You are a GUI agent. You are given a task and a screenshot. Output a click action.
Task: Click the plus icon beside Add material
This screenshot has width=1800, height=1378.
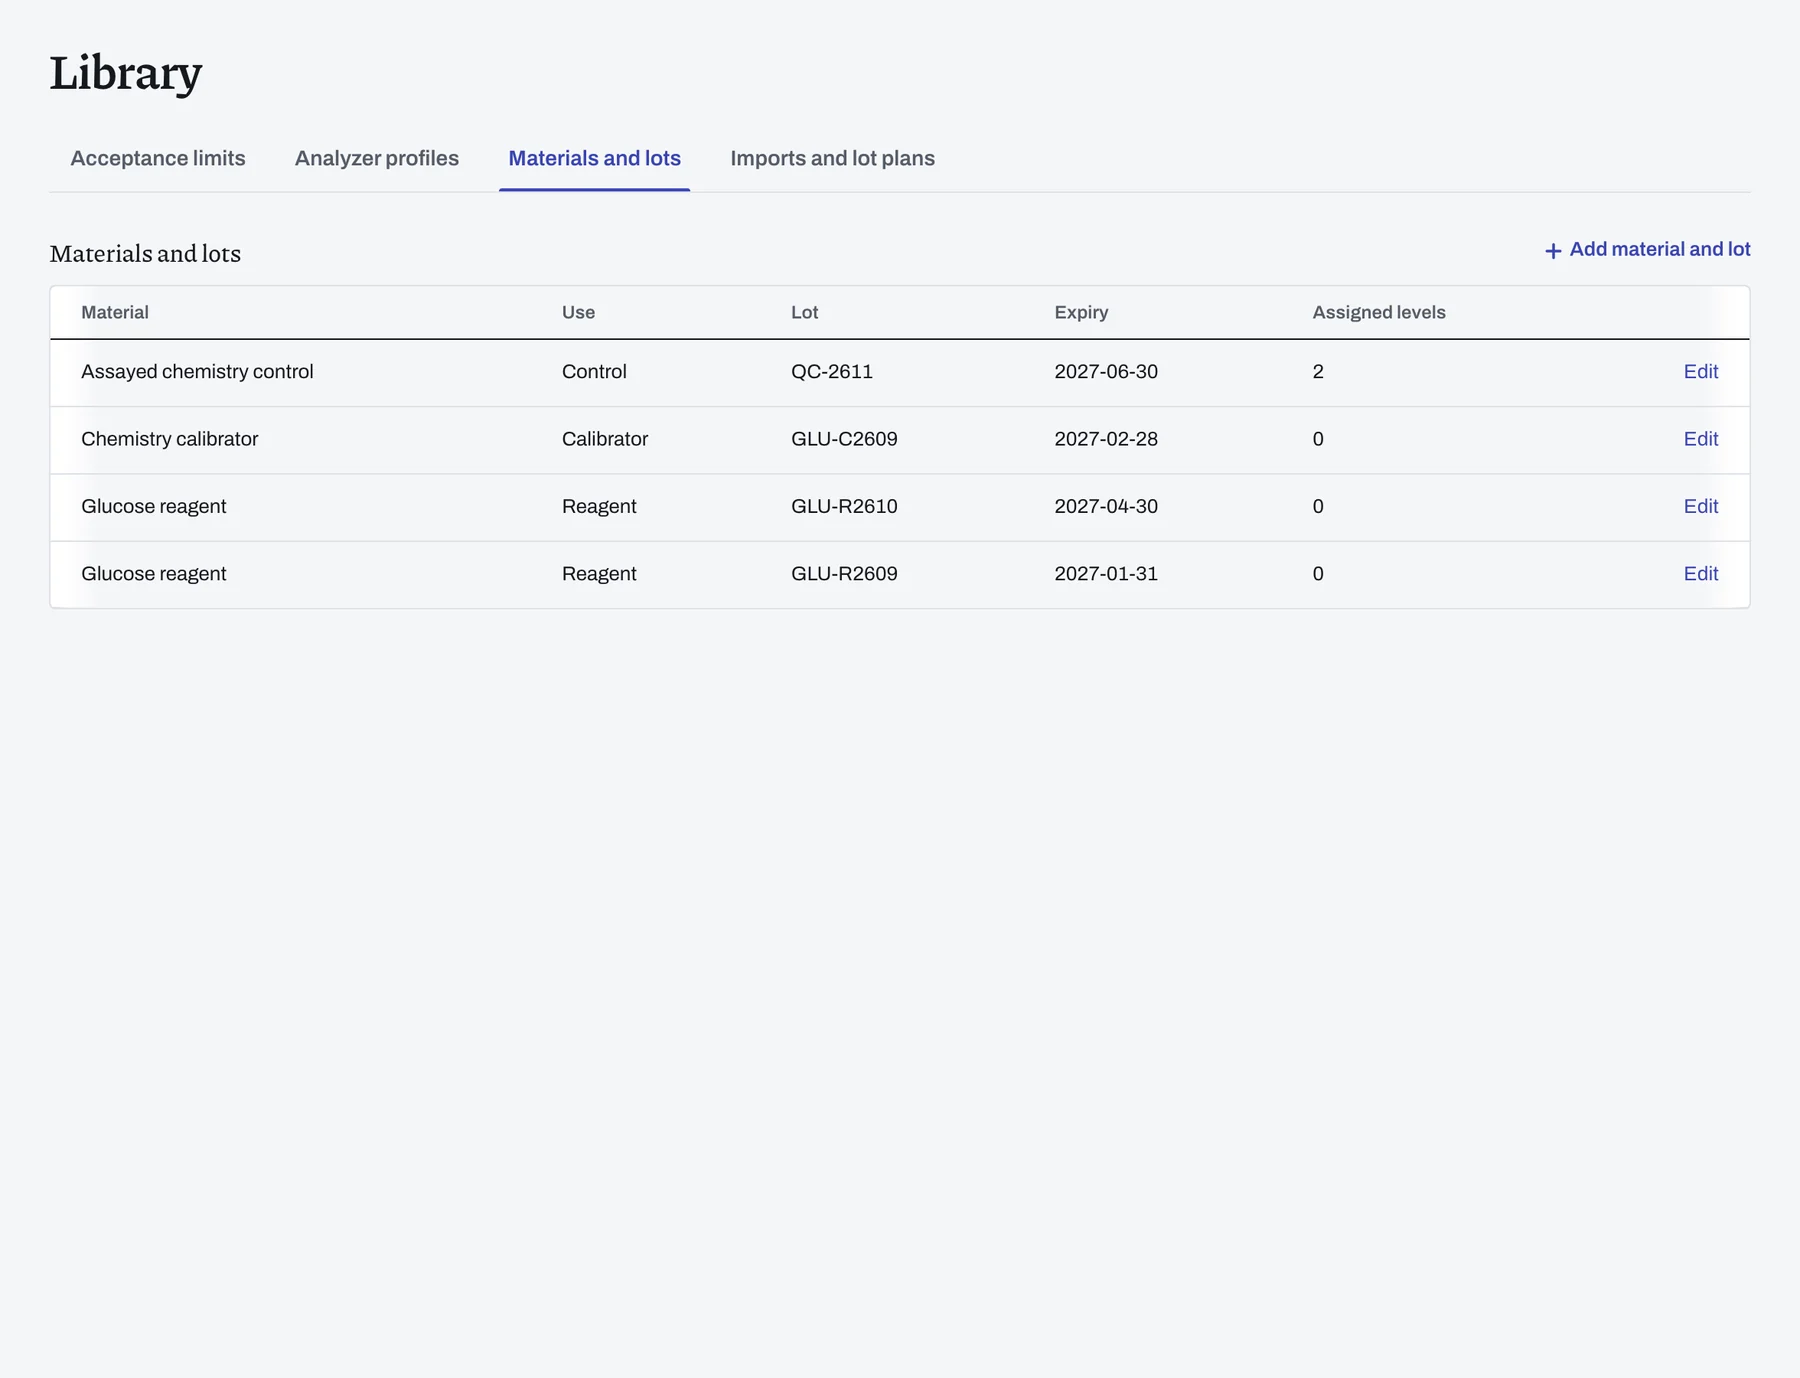click(1552, 251)
